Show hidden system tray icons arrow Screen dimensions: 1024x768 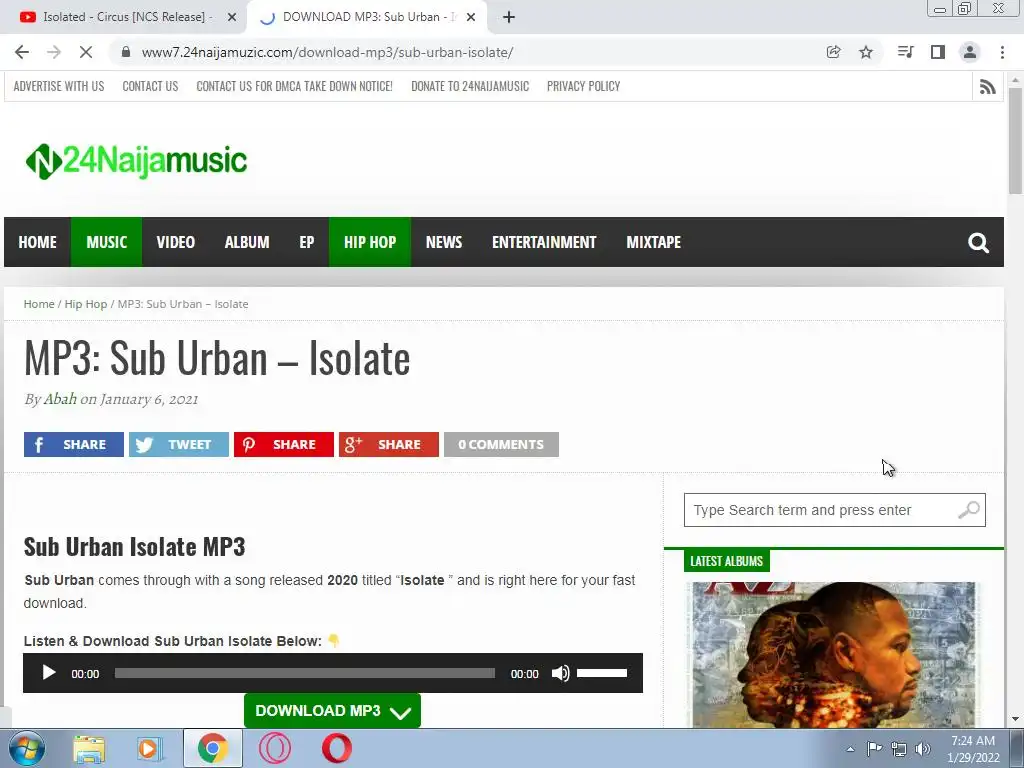coord(850,749)
